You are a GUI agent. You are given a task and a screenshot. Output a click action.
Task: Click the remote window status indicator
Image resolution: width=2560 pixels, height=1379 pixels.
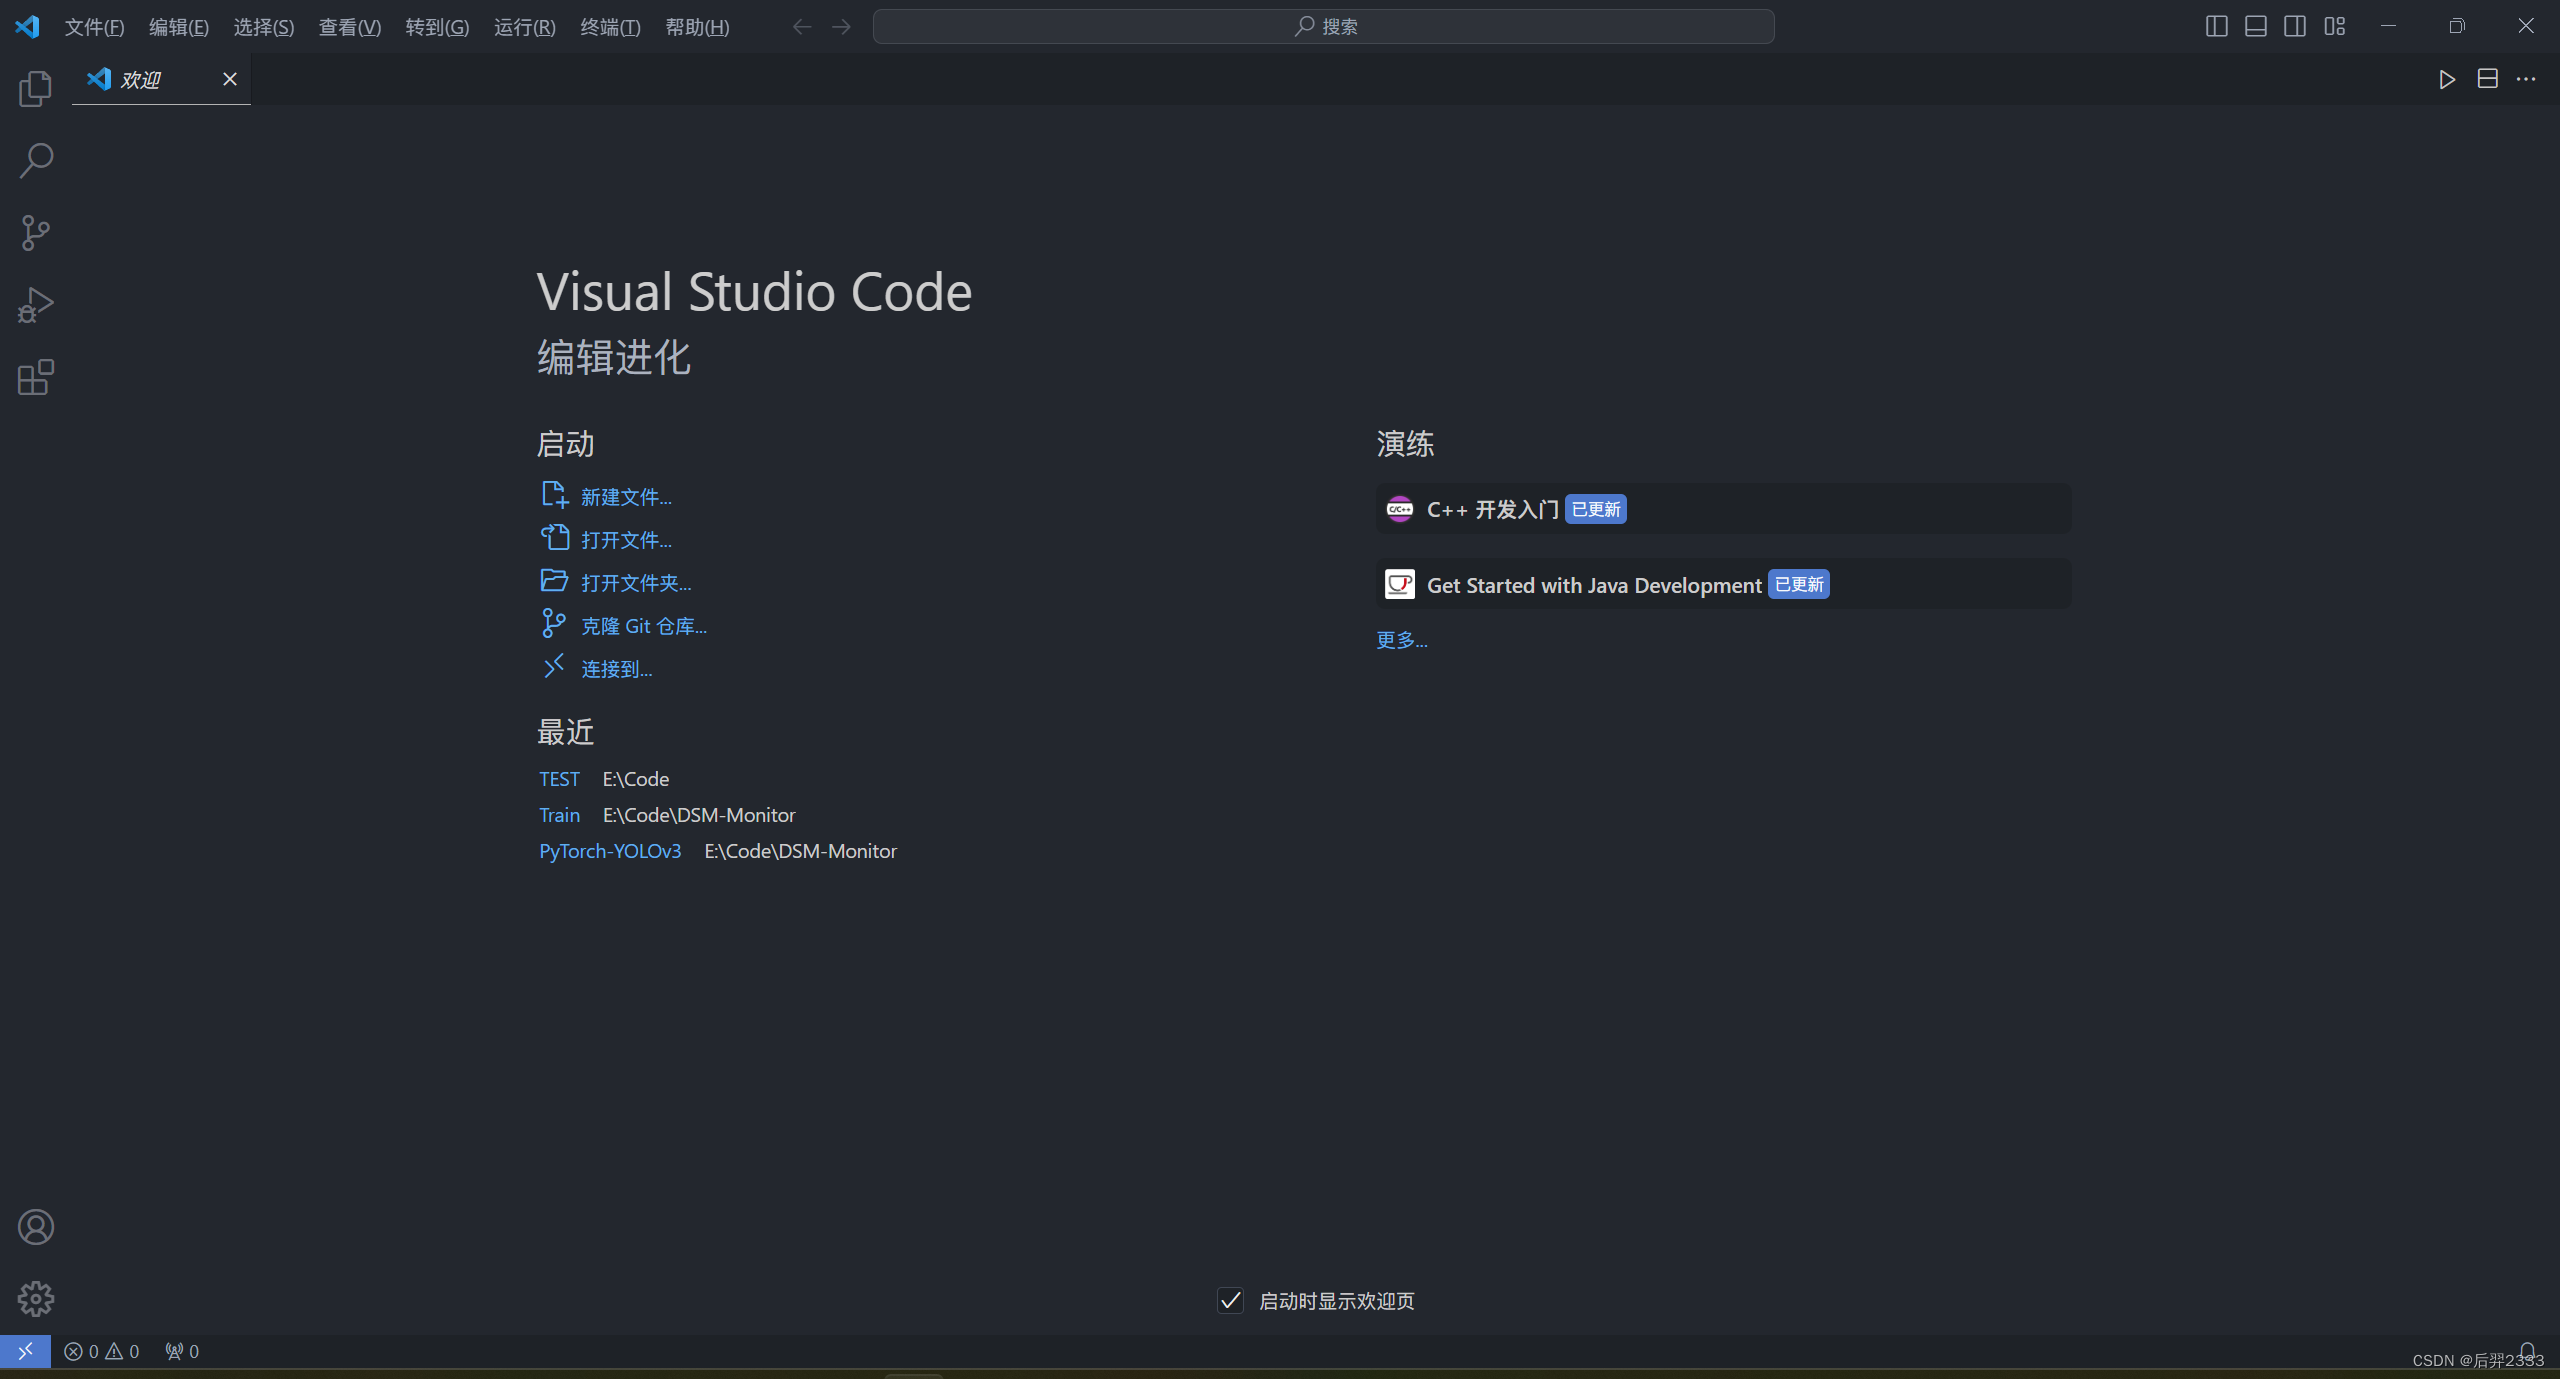click(x=25, y=1351)
